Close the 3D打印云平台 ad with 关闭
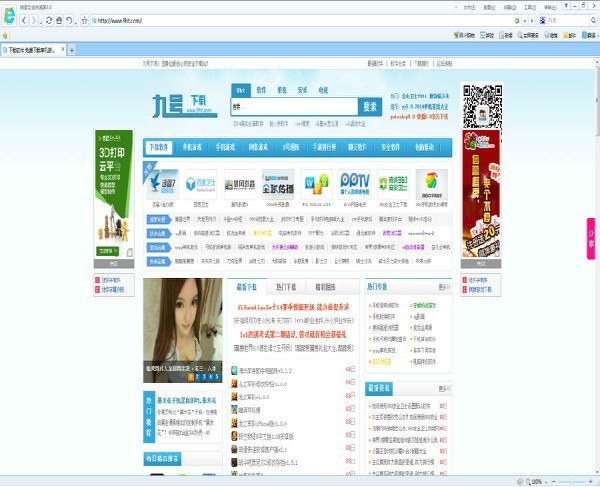Viewport: 600px width, 487px height. click(114, 264)
